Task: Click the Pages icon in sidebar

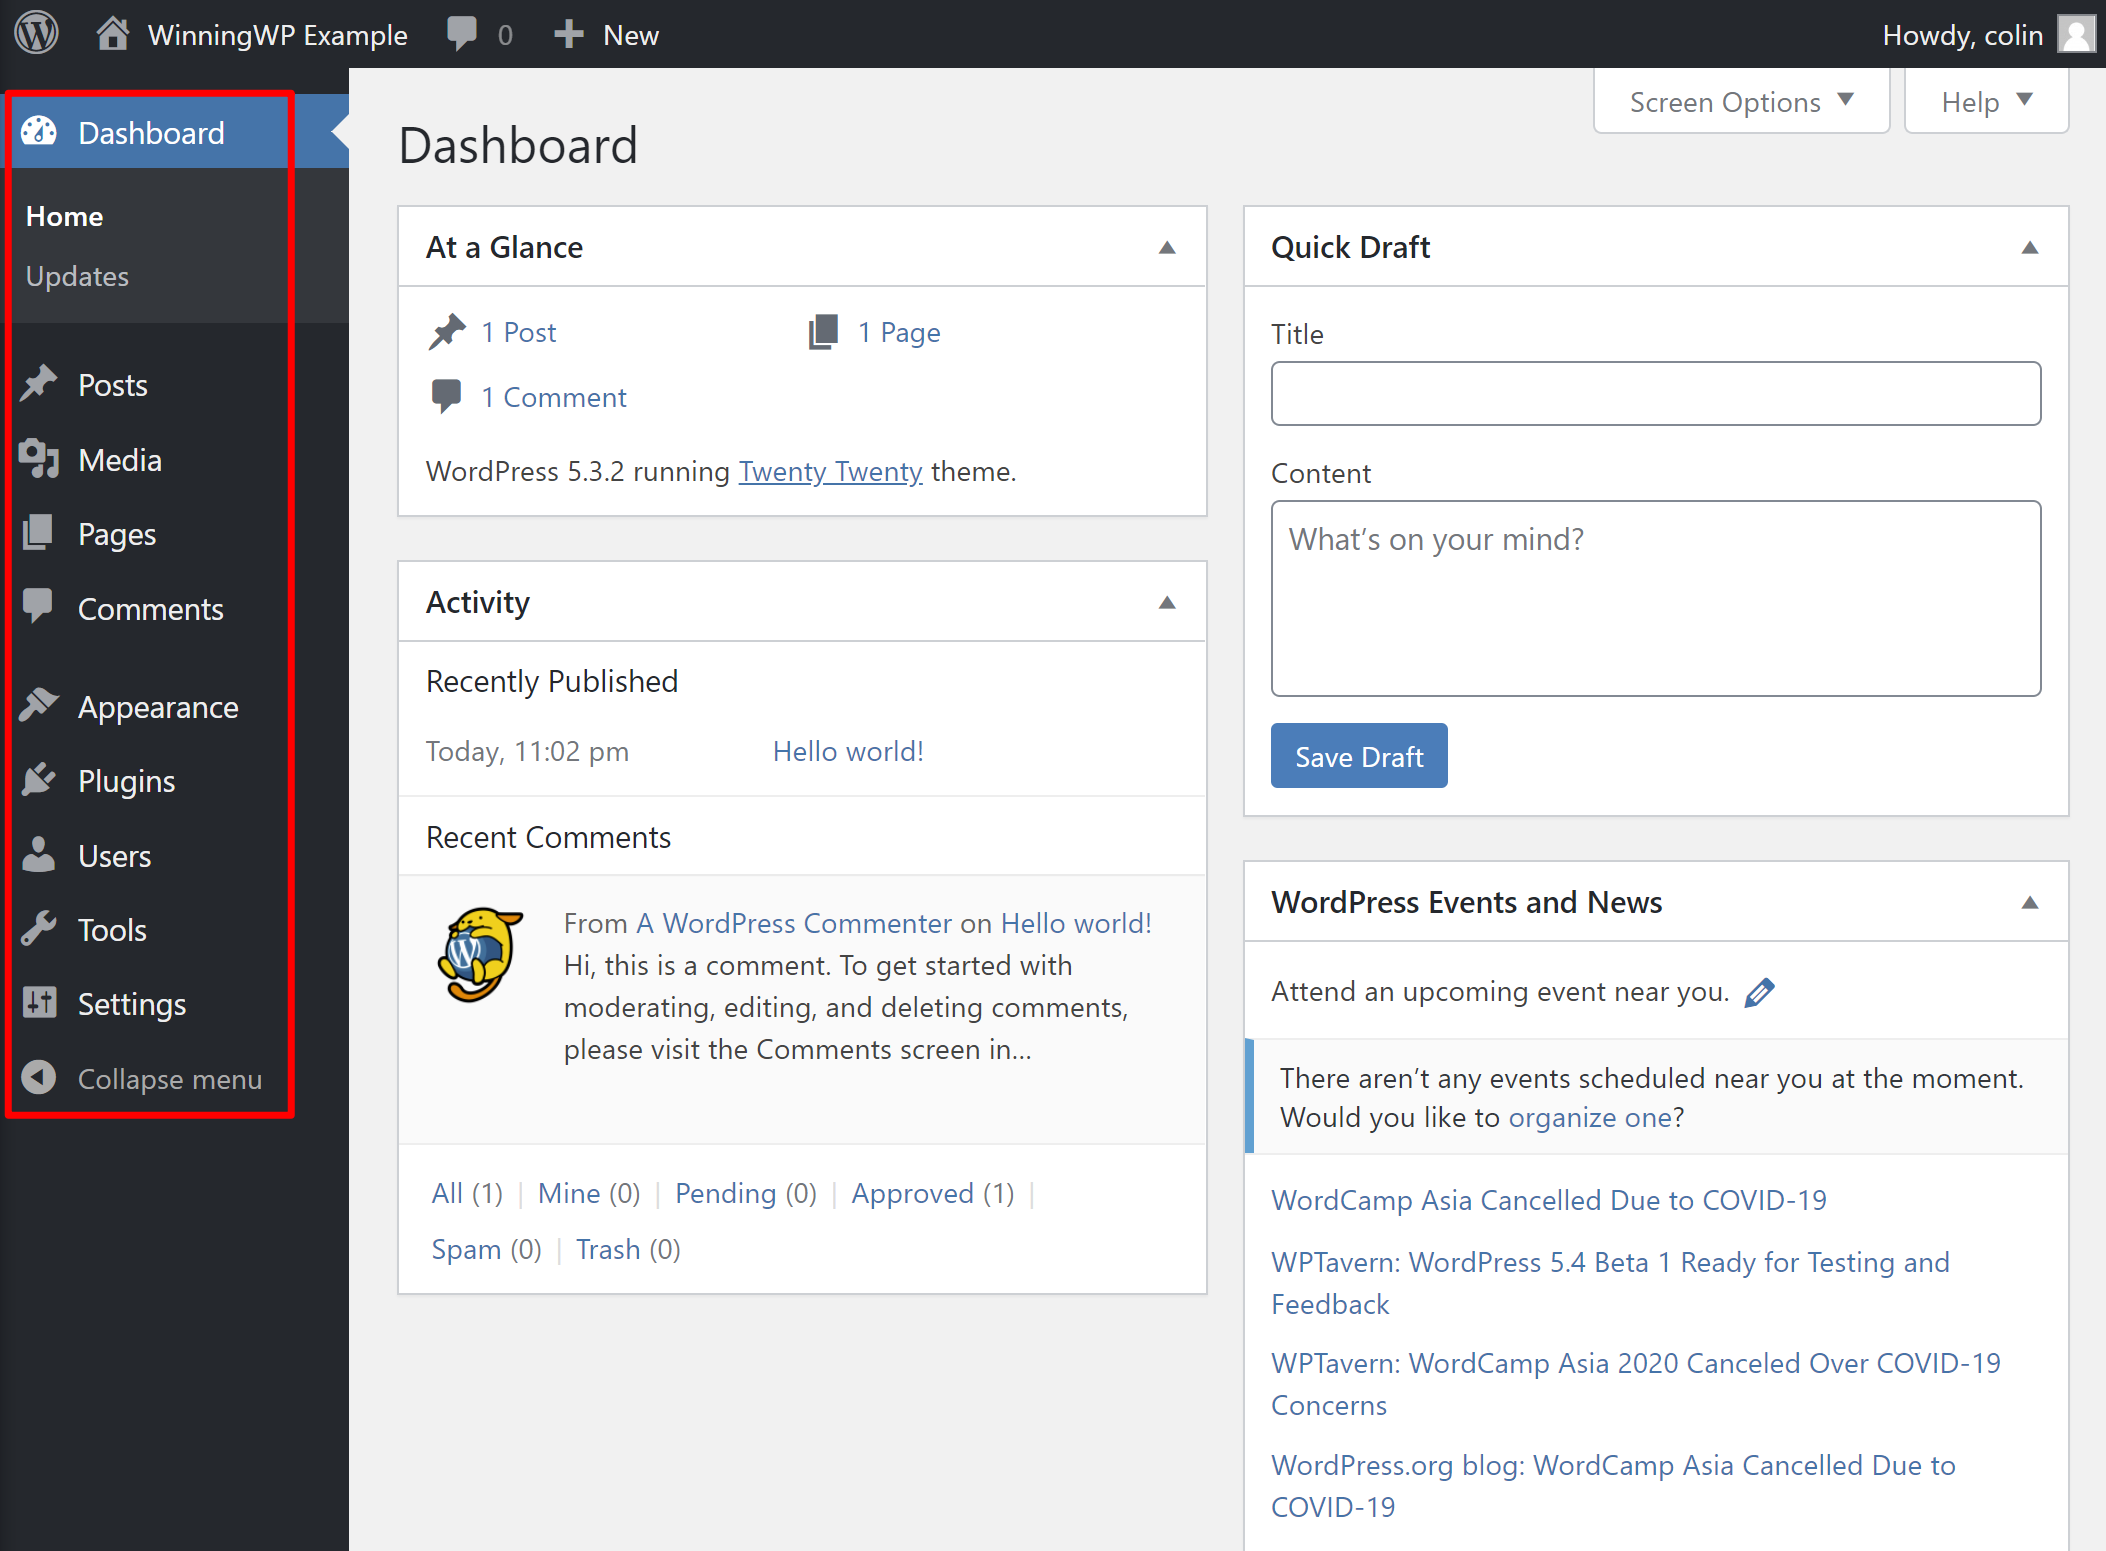Action: (x=39, y=534)
